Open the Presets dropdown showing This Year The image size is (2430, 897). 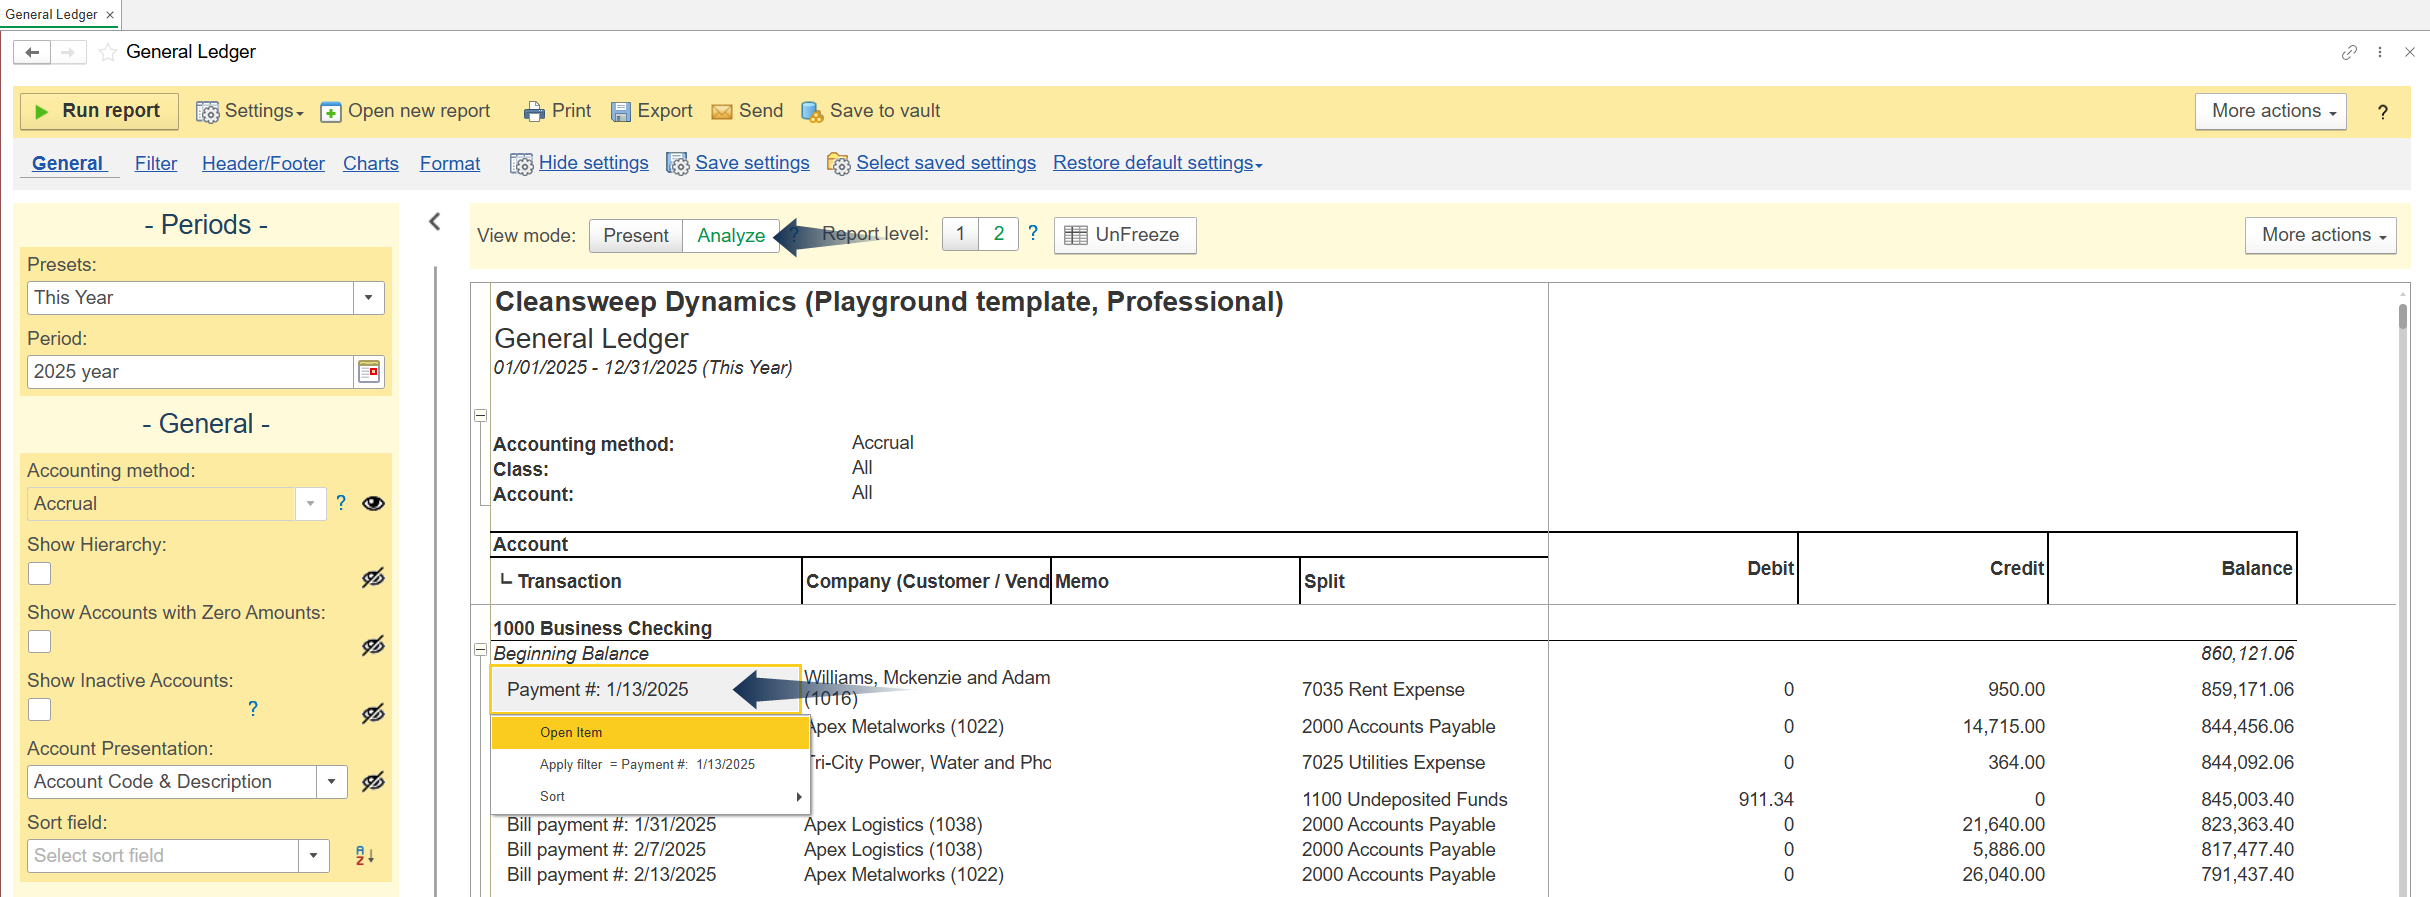(368, 298)
